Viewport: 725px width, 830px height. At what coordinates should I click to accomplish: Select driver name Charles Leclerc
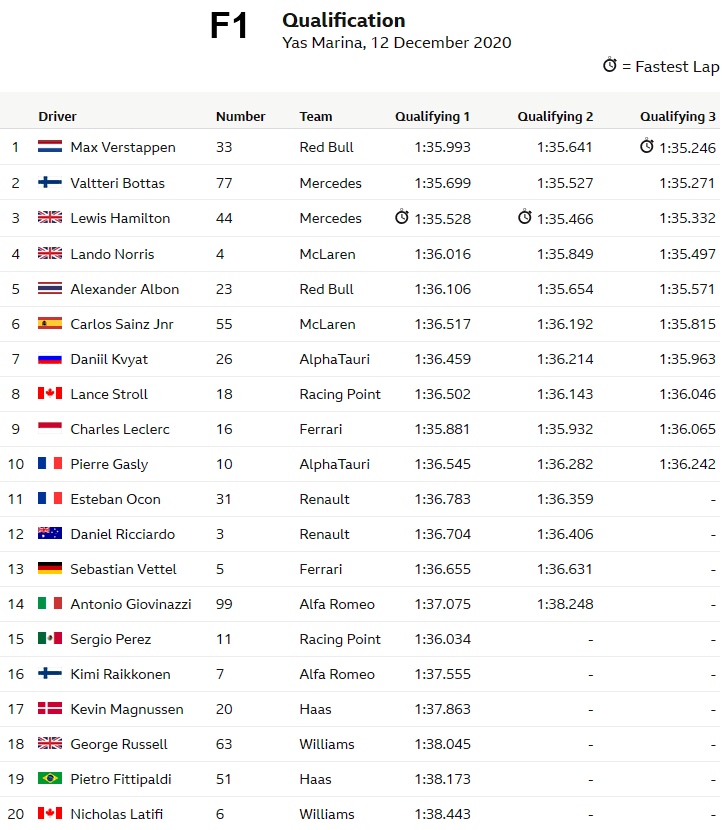120,429
